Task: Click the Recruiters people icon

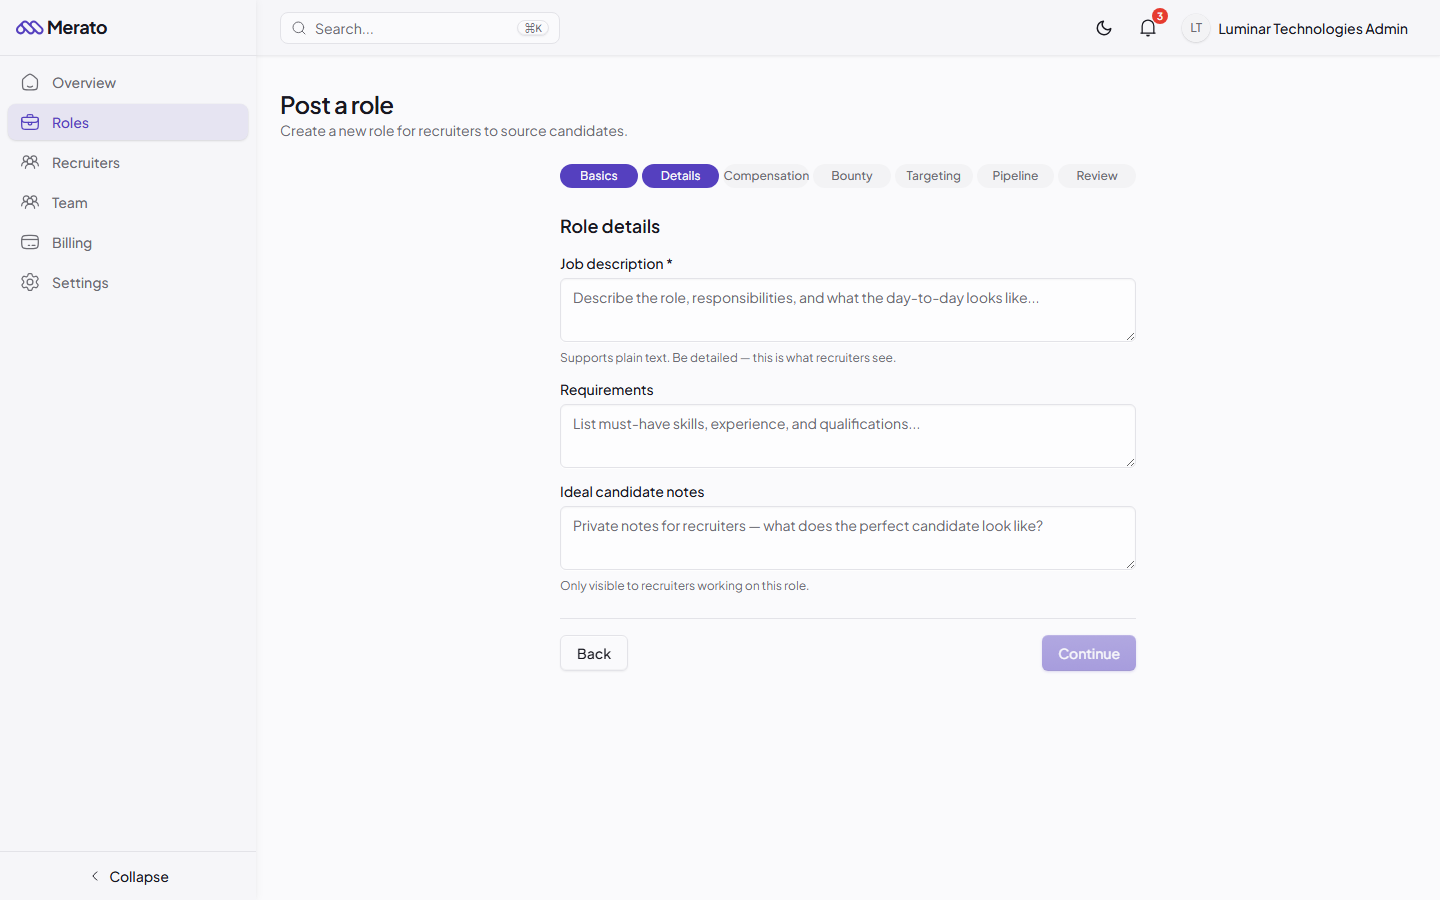Action: [30, 162]
